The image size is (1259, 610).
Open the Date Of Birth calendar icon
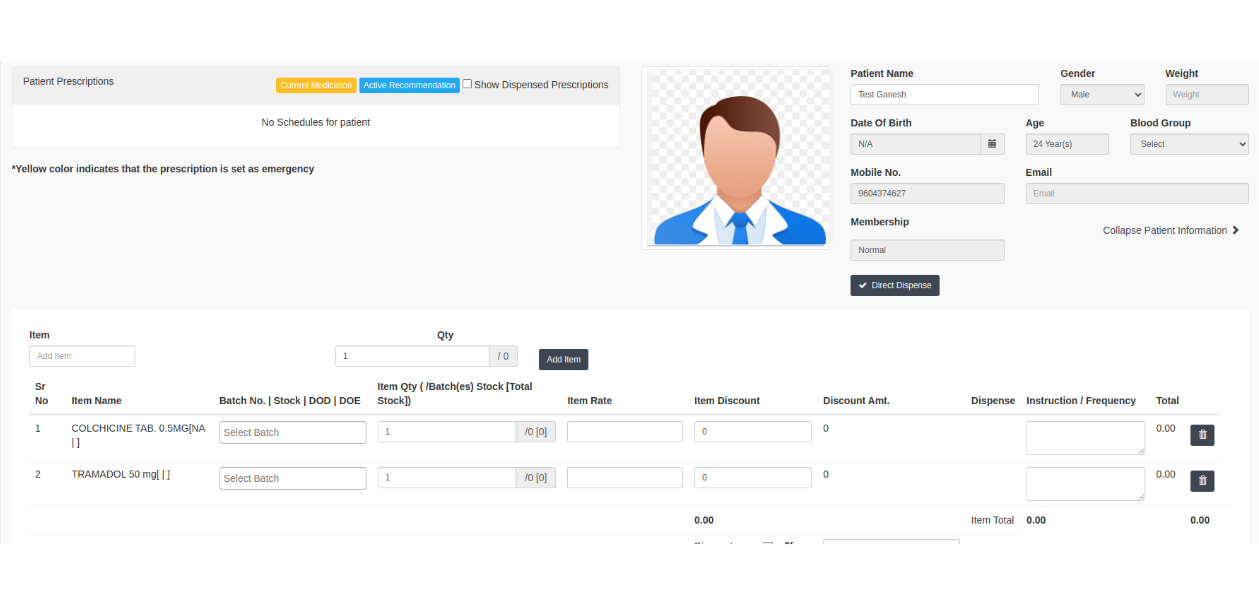point(992,144)
